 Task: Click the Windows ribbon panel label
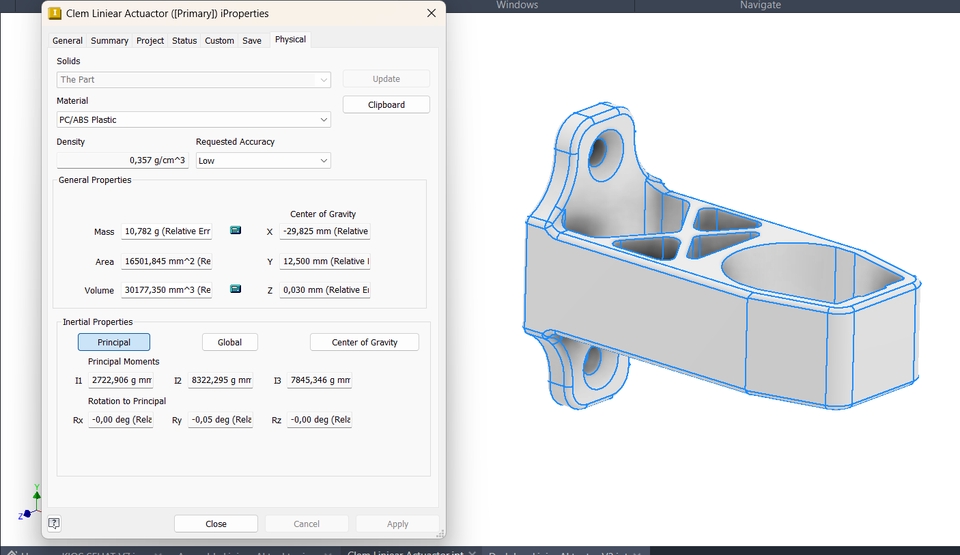[x=517, y=5]
